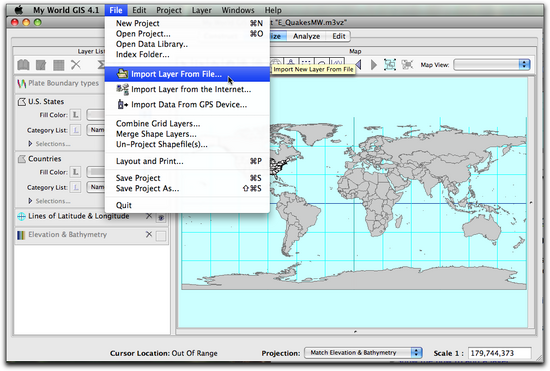Click the table grid icon in Layer List toolbar
The width and height of the screenshot is (550, 371).
pos(59,65)
